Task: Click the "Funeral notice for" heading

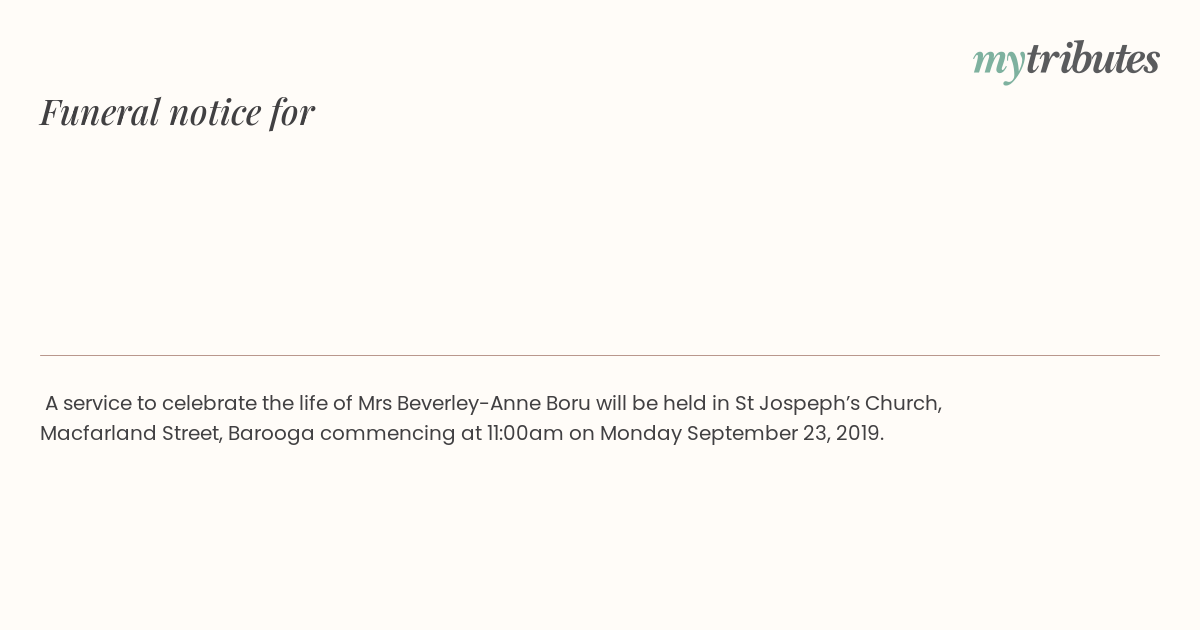Action: 177,112
